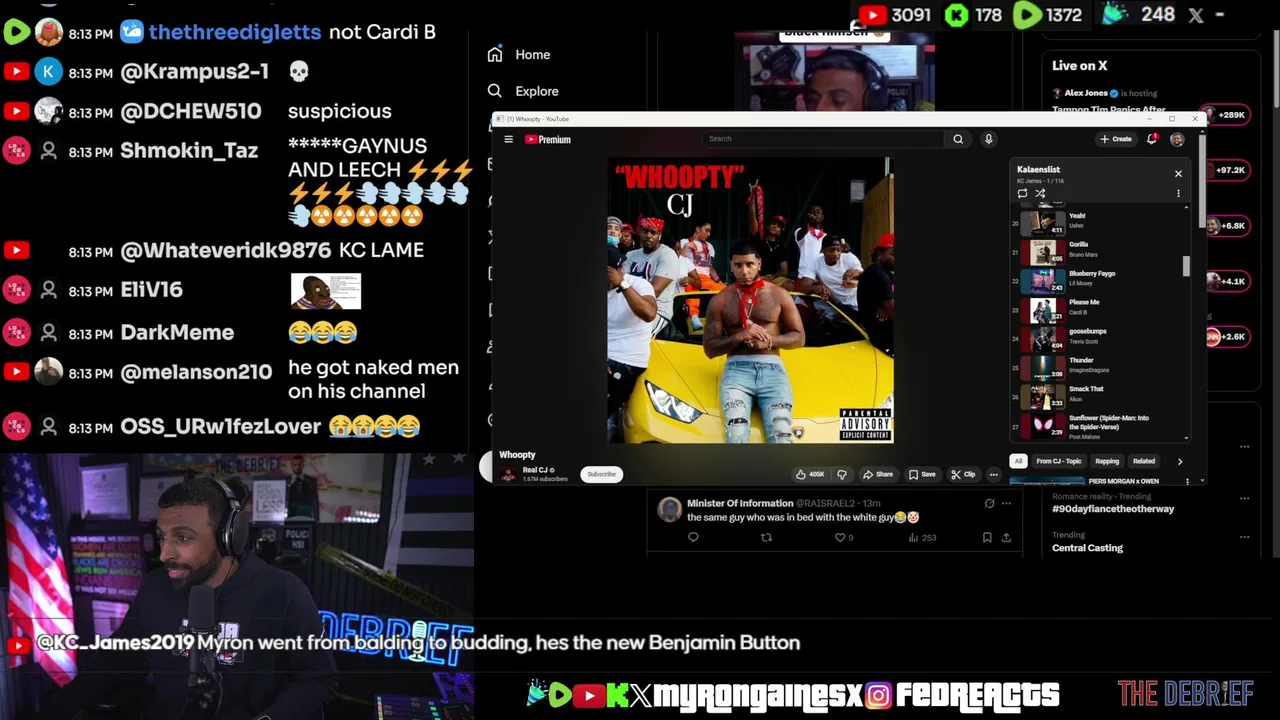This screenshot has width=1280, height=720.
Task: Open thethreedigletts chat username
Action: [235, 32]
